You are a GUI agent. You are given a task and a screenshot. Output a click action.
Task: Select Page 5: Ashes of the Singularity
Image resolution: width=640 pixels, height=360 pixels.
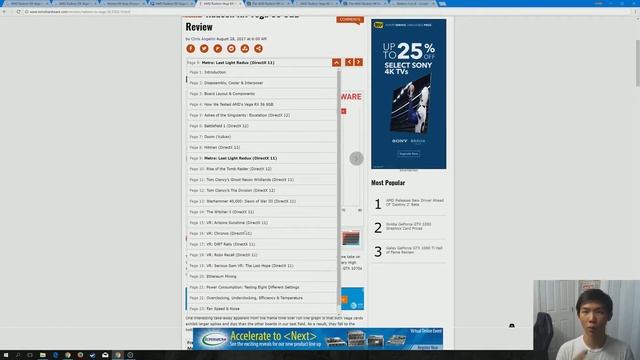tap(262, 115)
